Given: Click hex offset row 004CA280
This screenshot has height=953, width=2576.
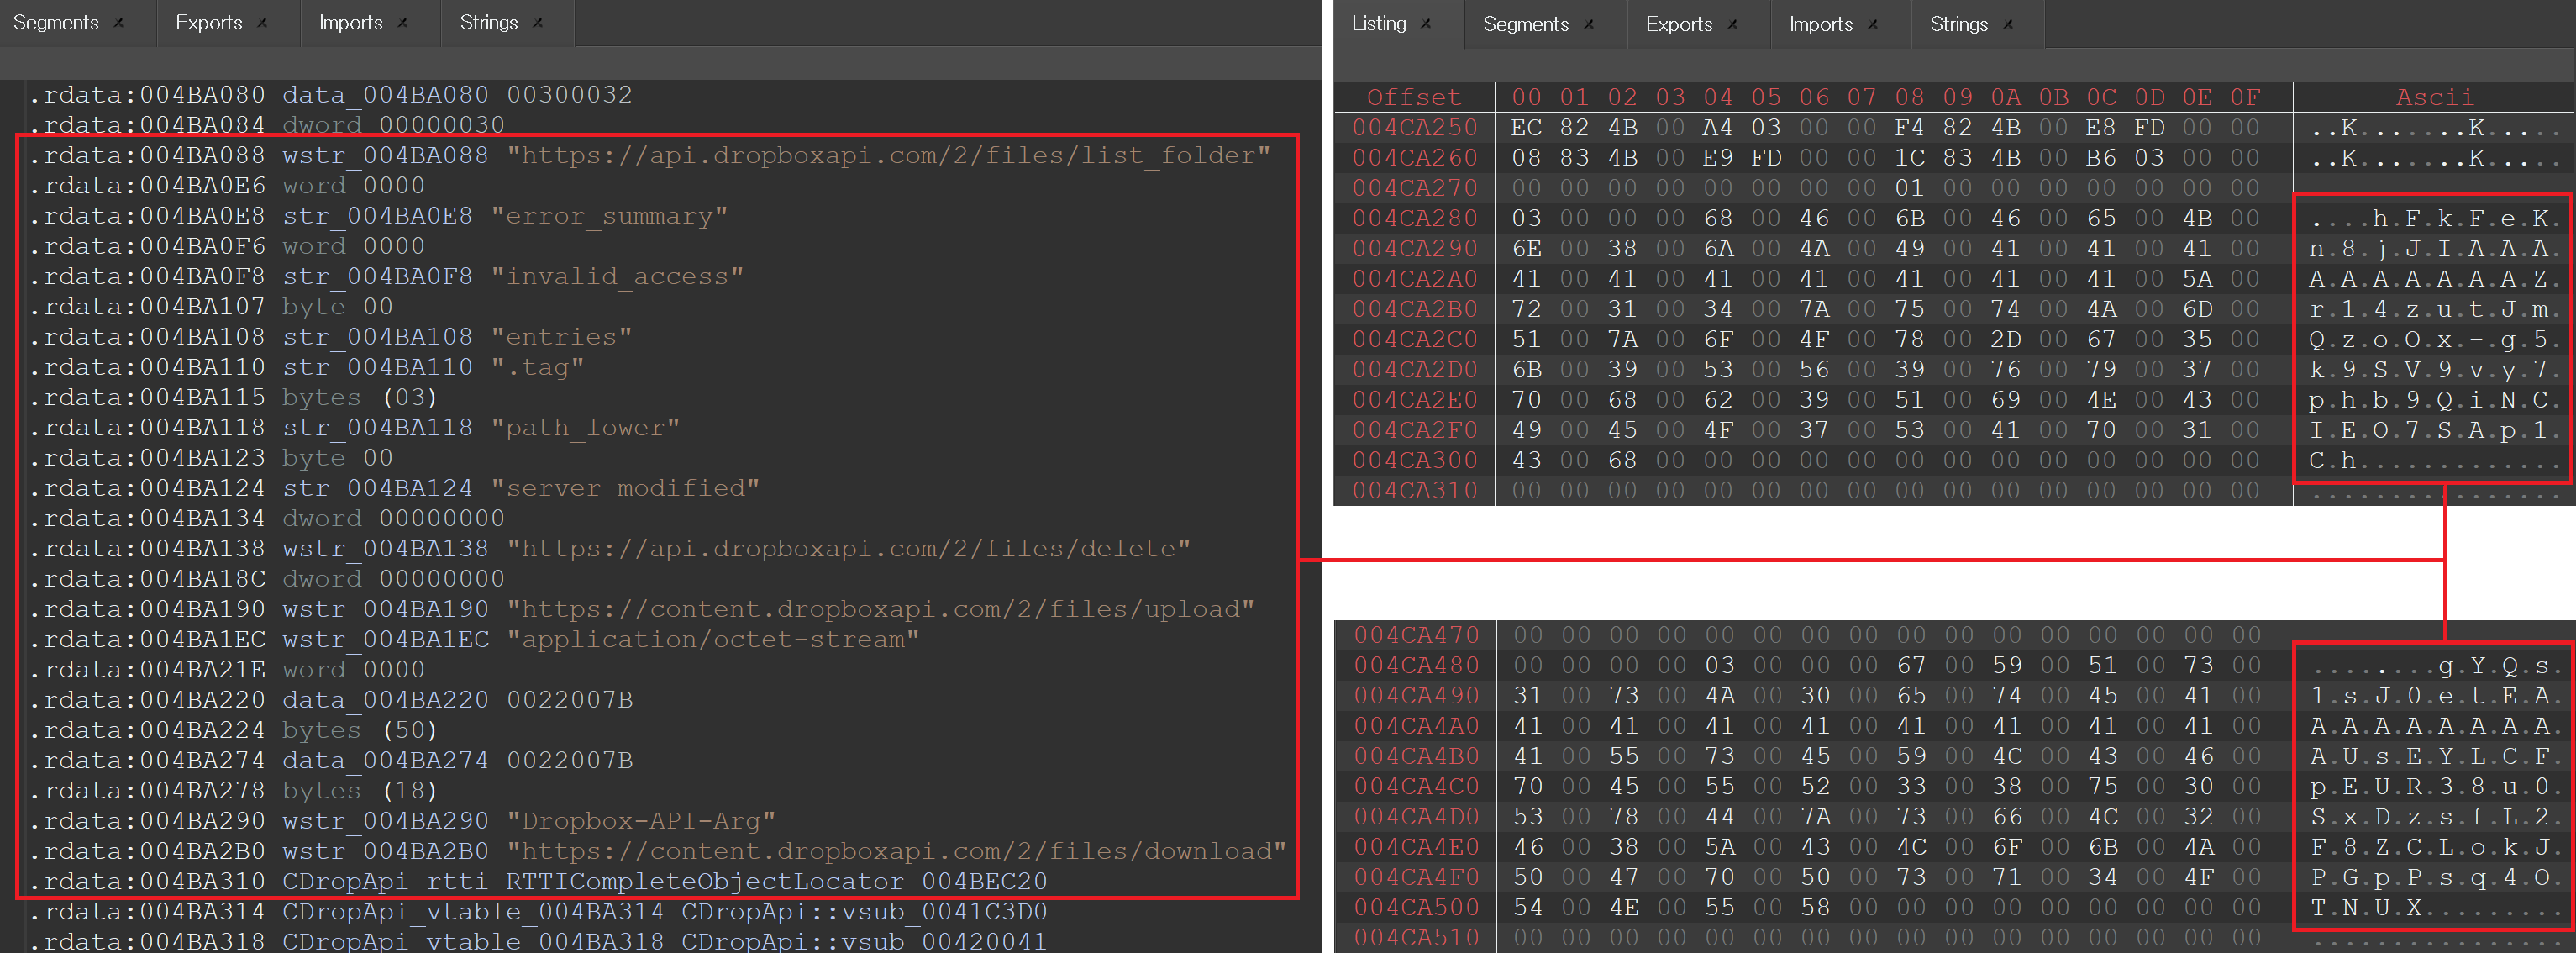Looking at the screenshot, I should (x=1414, y=218).
